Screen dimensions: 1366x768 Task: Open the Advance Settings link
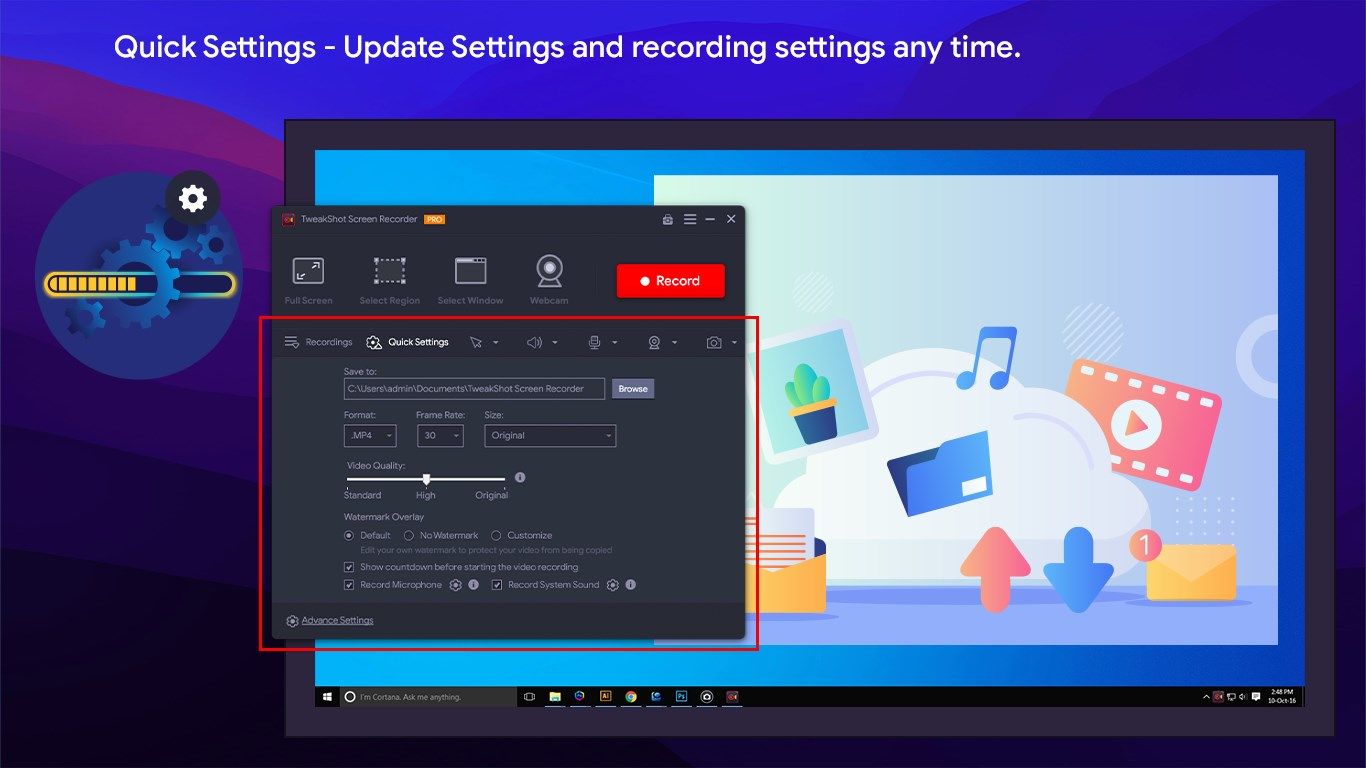click(x=337, y=621)
